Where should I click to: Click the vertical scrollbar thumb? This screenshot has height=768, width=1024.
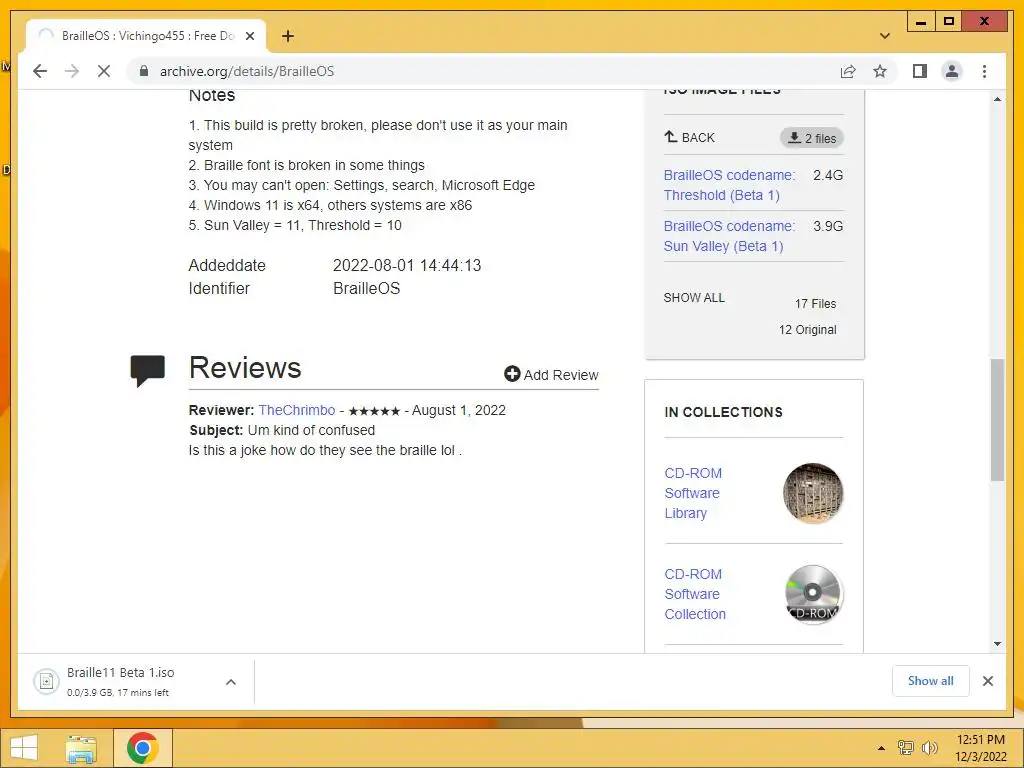click(x=997, y=420)
